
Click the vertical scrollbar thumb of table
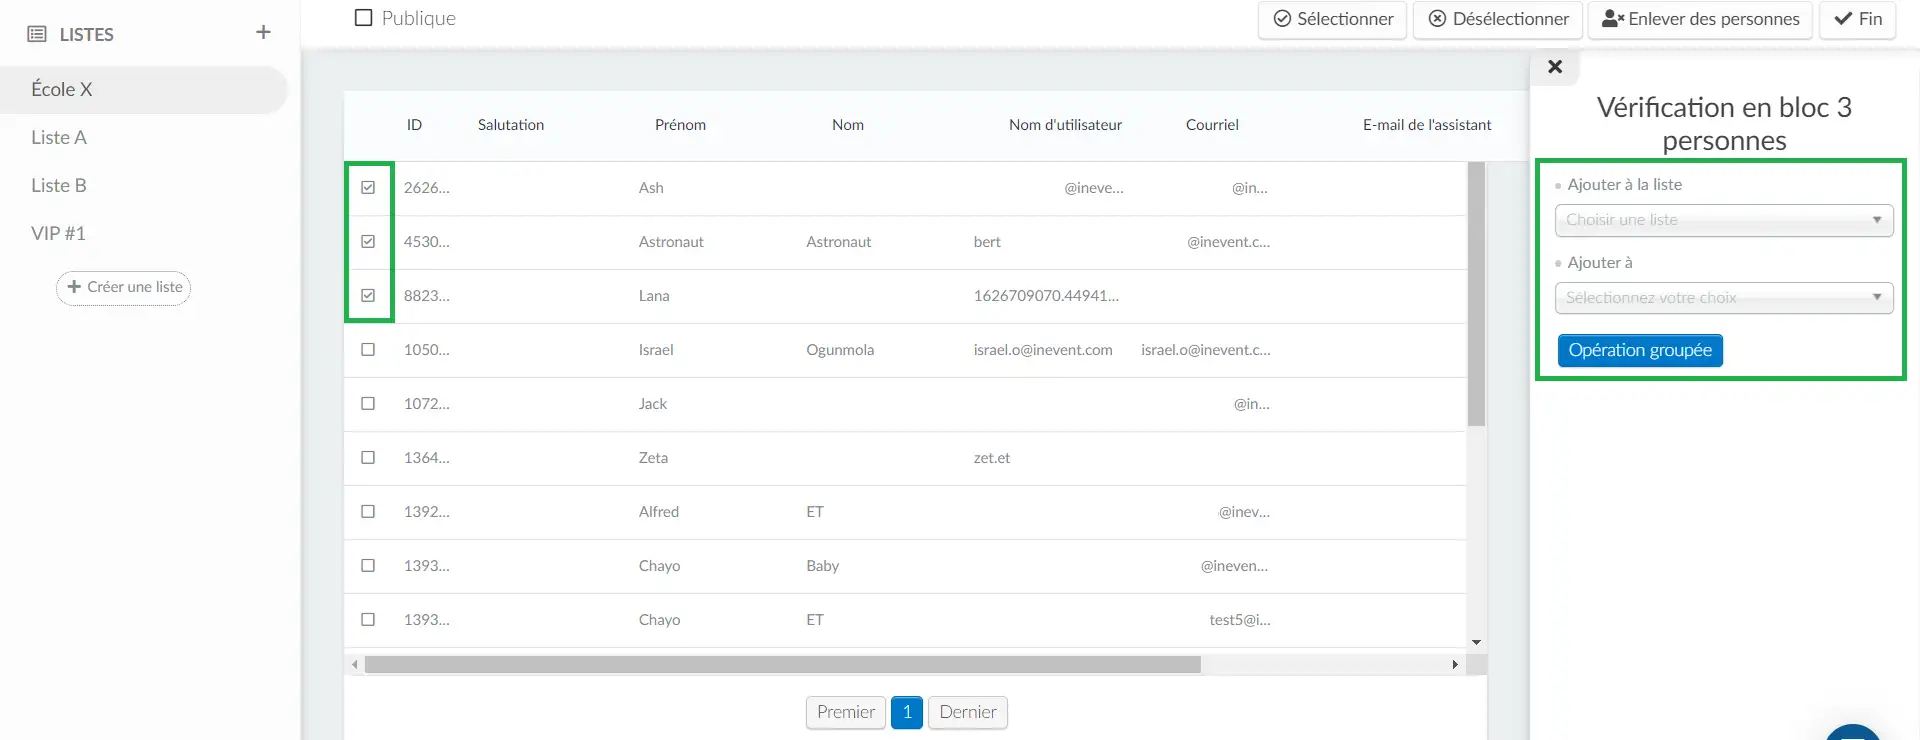point(1476,294)
